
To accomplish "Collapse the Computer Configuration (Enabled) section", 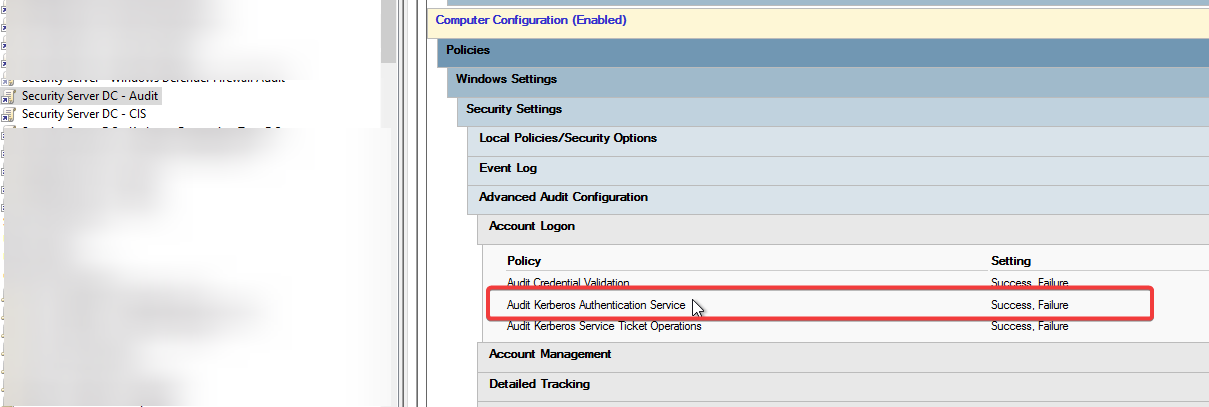I will [818, 20].
